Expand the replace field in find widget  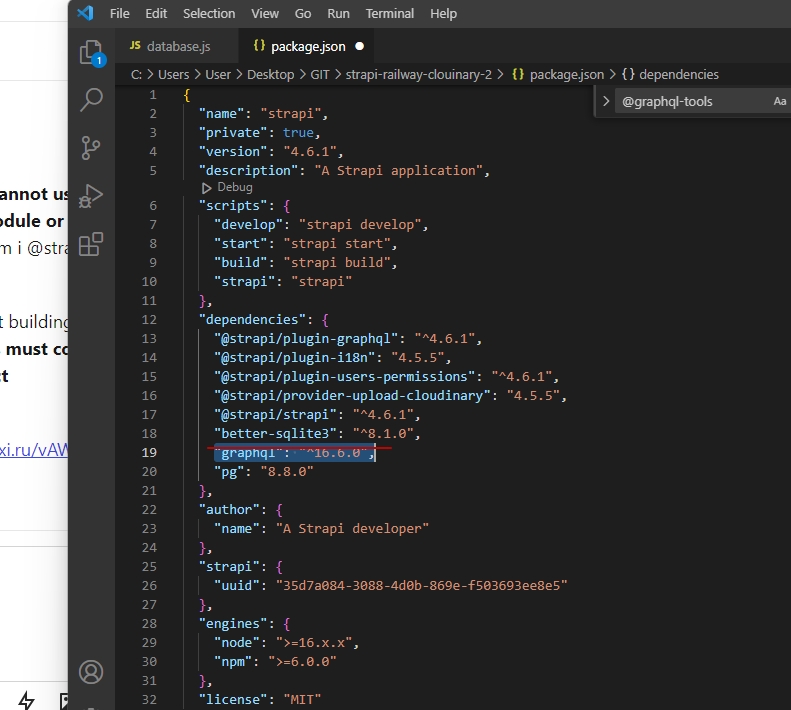coord(606,101)
